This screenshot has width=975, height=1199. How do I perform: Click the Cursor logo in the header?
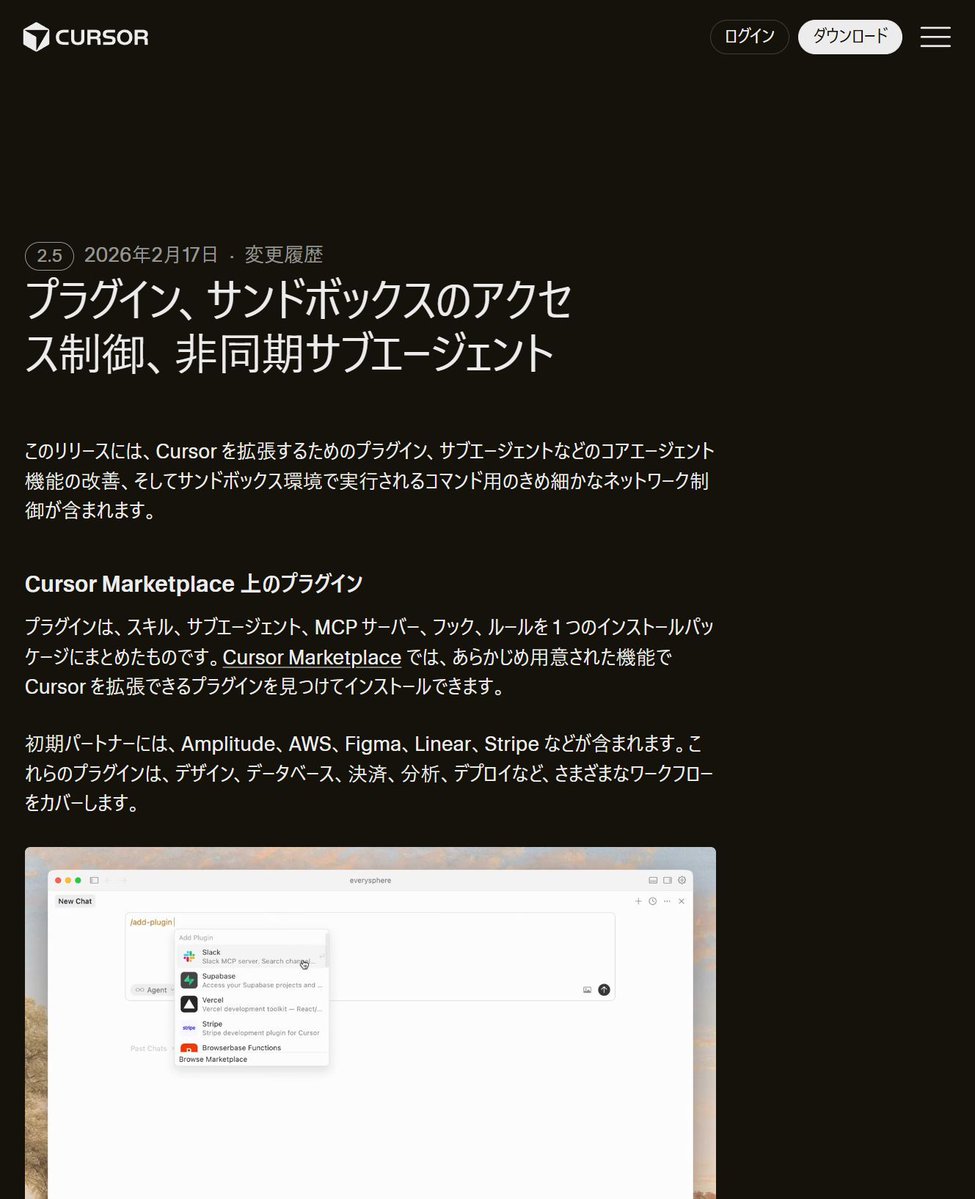click(86, 37)
